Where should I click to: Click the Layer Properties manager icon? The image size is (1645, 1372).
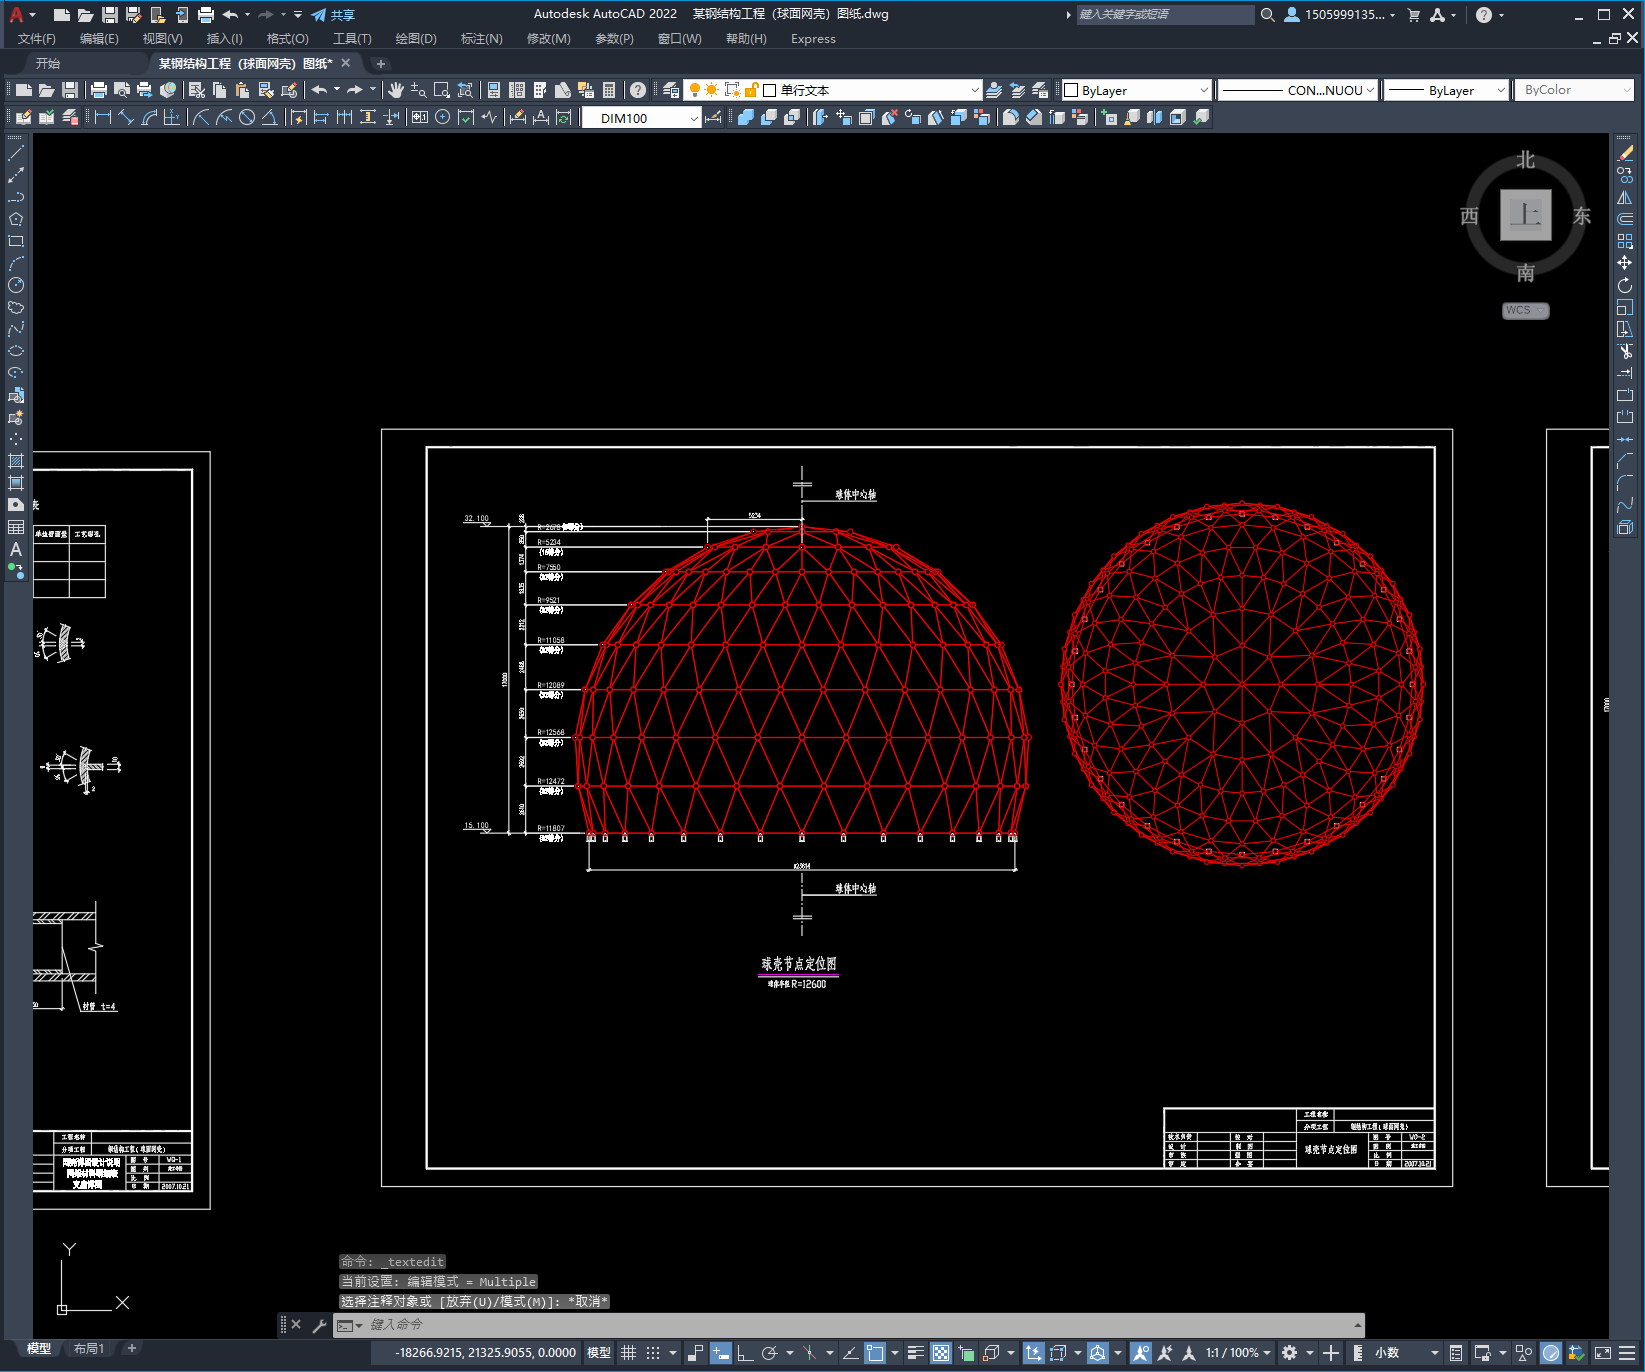click(671, 90)
